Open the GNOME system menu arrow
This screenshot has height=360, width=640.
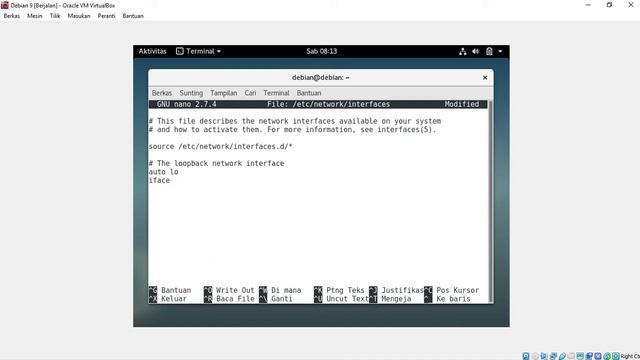[x=500, y=51]
